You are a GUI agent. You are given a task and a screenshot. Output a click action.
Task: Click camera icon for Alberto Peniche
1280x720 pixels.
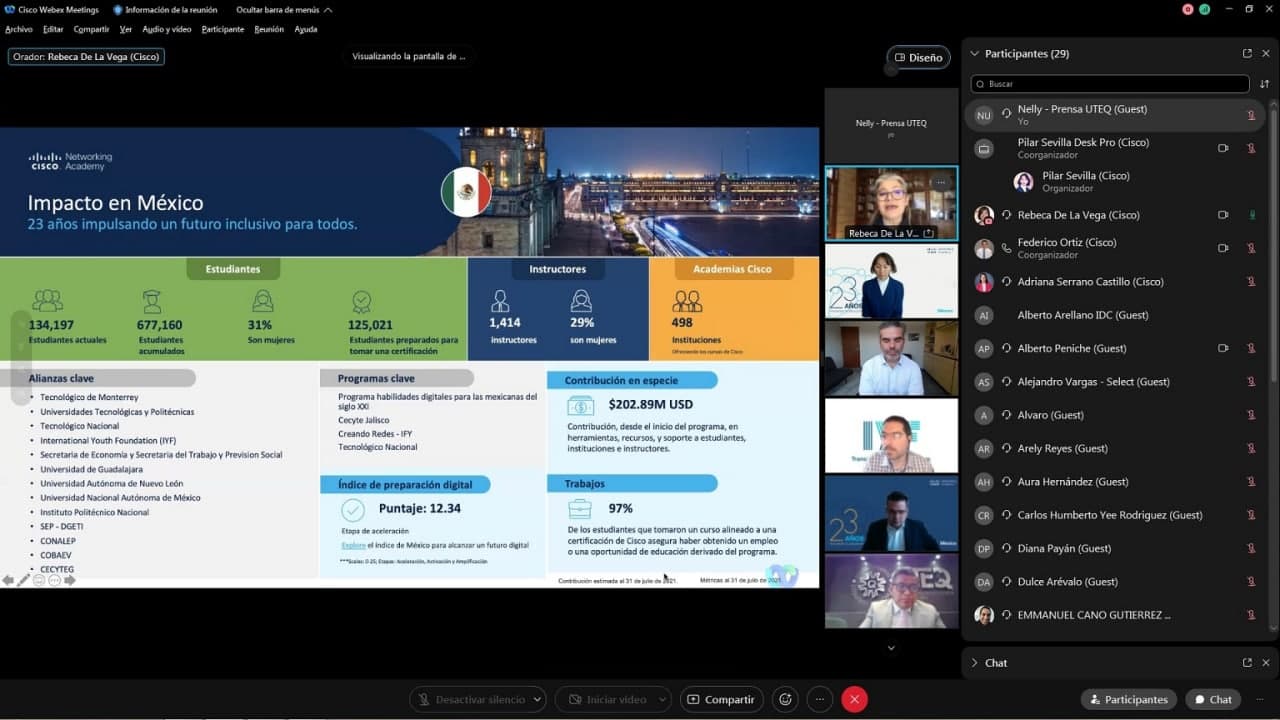1223,348
